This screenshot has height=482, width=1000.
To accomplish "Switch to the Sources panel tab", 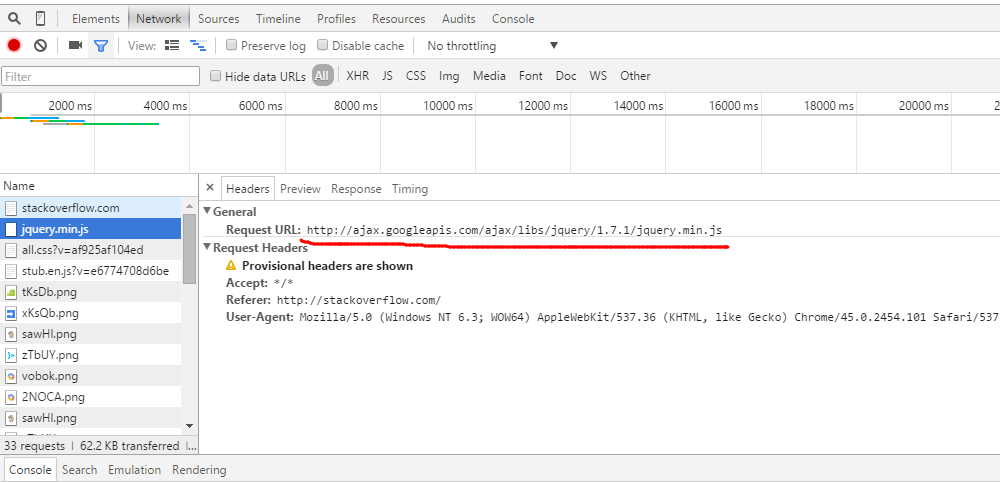I will pyautogui.click(x=218, y=18).
